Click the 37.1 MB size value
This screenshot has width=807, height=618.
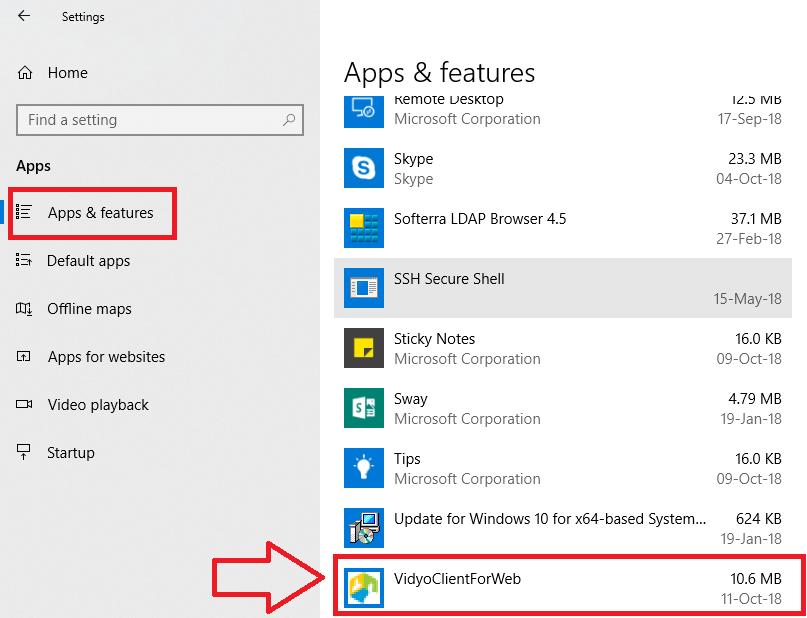[756, 219]
